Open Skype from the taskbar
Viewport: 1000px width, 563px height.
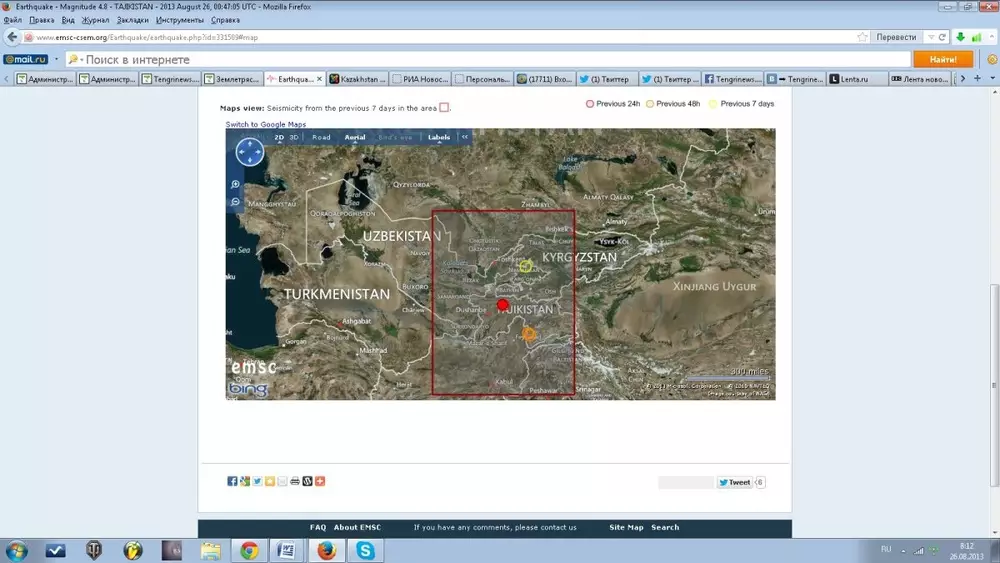coord(366,550)
